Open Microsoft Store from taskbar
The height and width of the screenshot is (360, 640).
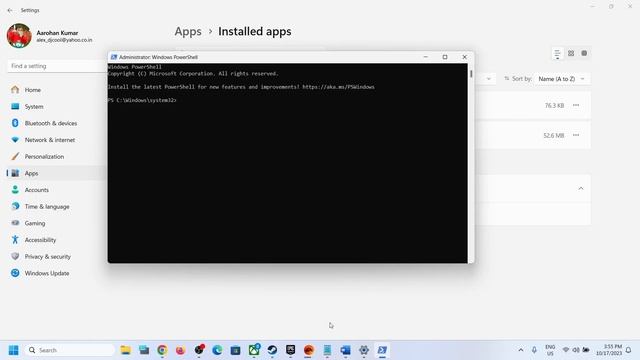click(236, 350)
